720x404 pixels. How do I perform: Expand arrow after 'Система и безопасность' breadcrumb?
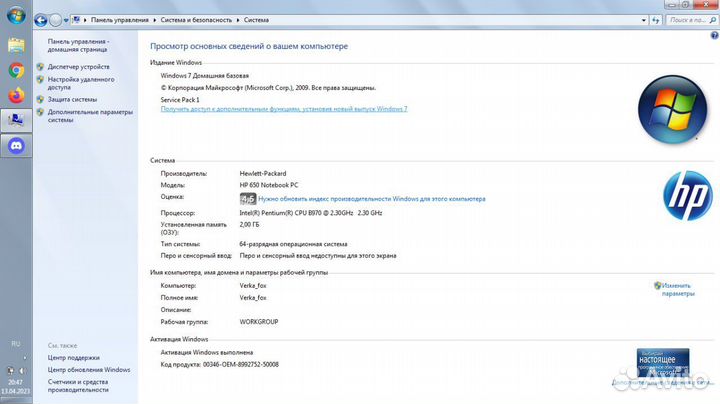(x=238, y=20)
